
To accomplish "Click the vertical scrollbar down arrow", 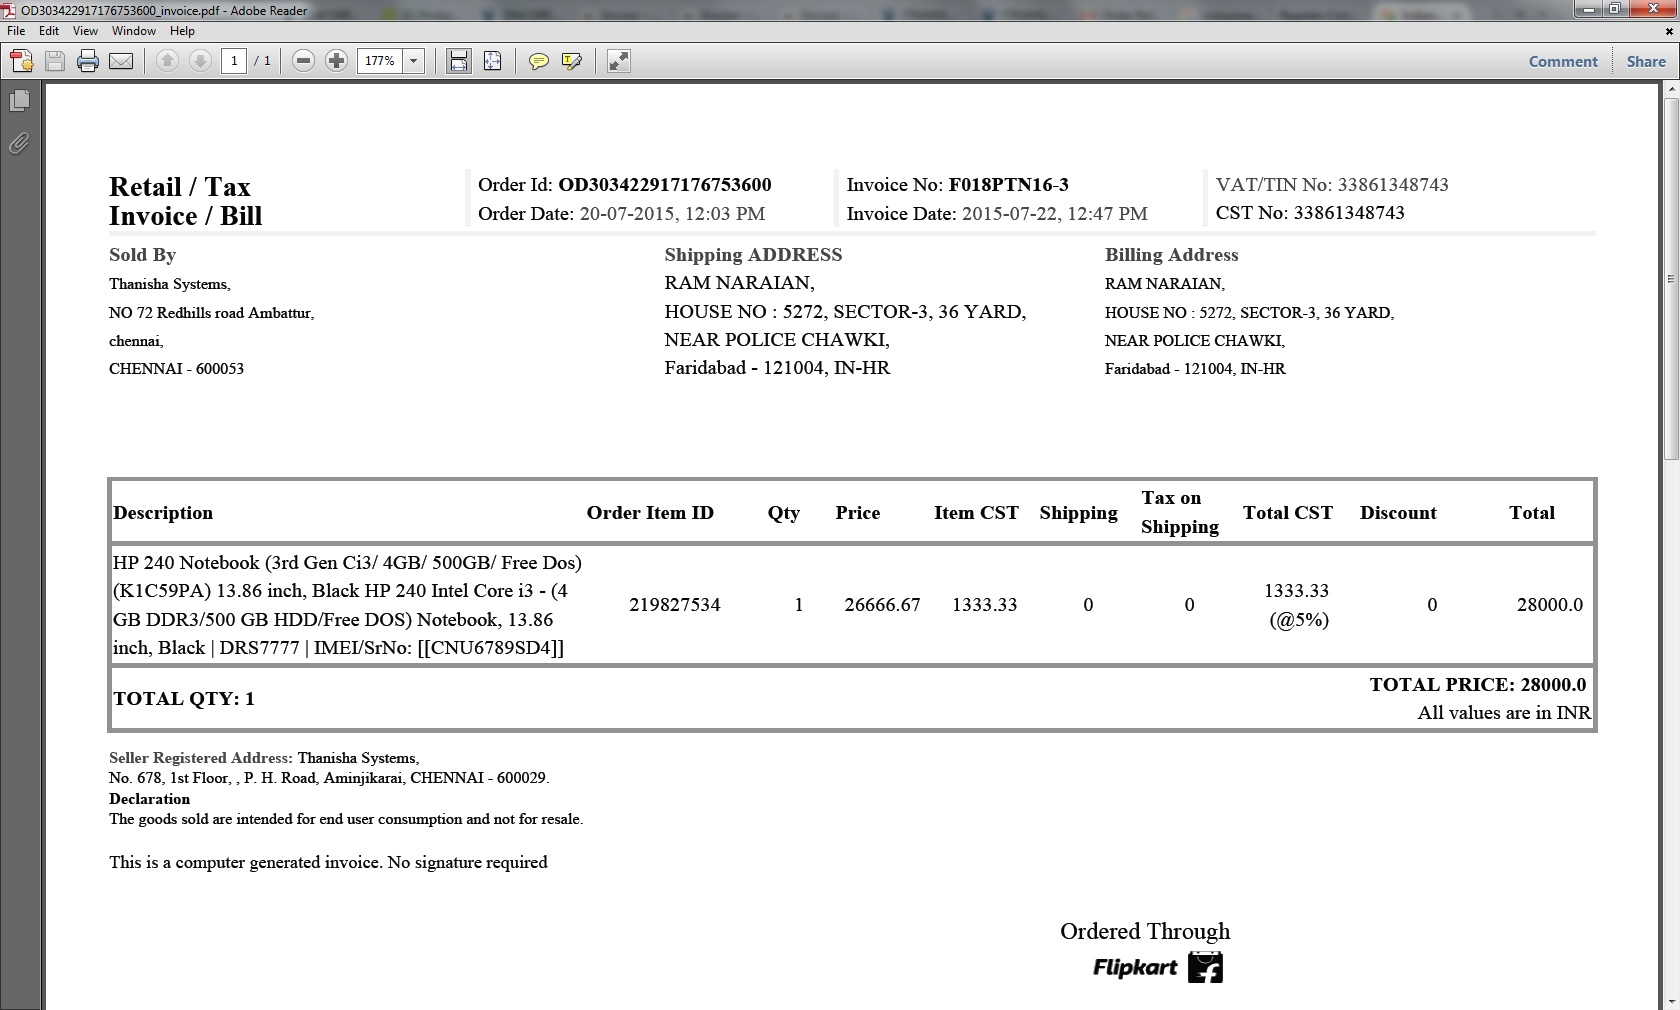I will tap(1671, 1001).
